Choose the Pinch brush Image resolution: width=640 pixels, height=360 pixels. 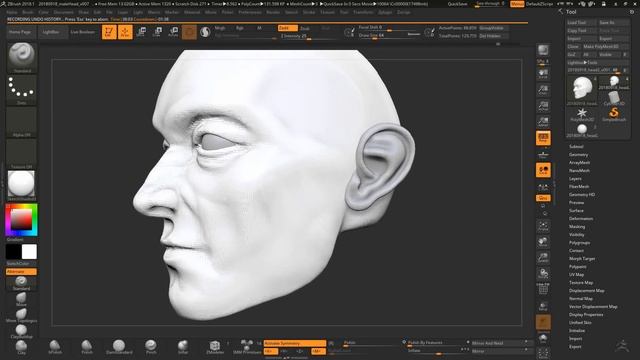pos(151,347)
